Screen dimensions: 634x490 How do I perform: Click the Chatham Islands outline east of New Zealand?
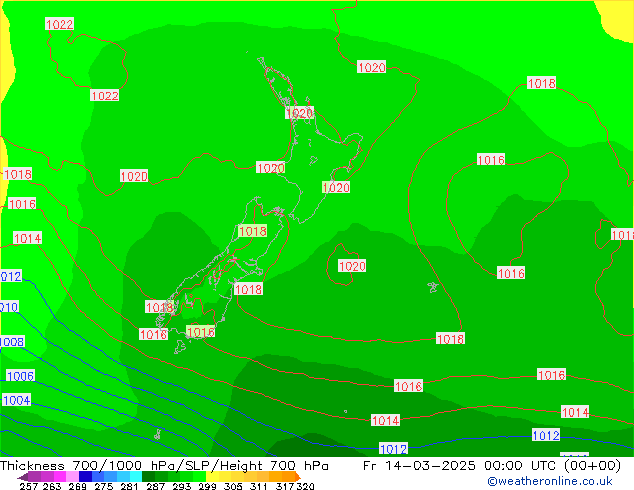point(433,287)
